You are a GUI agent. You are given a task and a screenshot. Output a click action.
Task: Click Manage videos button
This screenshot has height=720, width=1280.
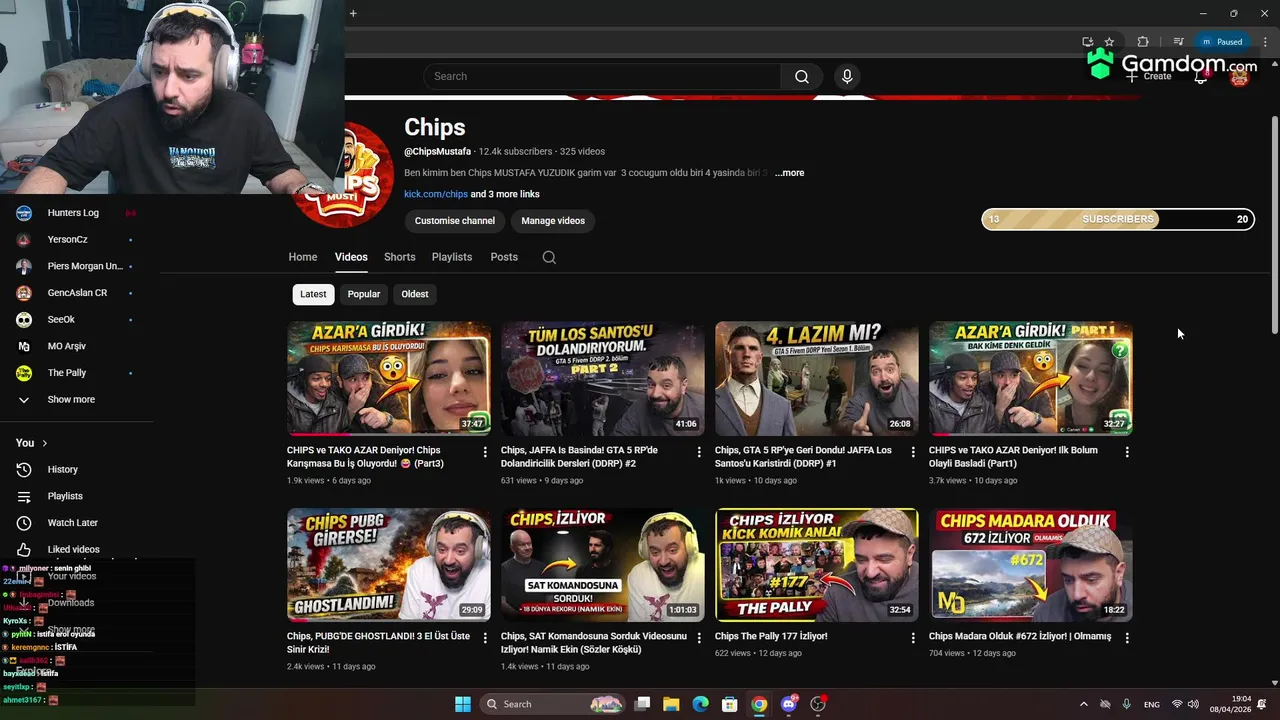point(553,221)
